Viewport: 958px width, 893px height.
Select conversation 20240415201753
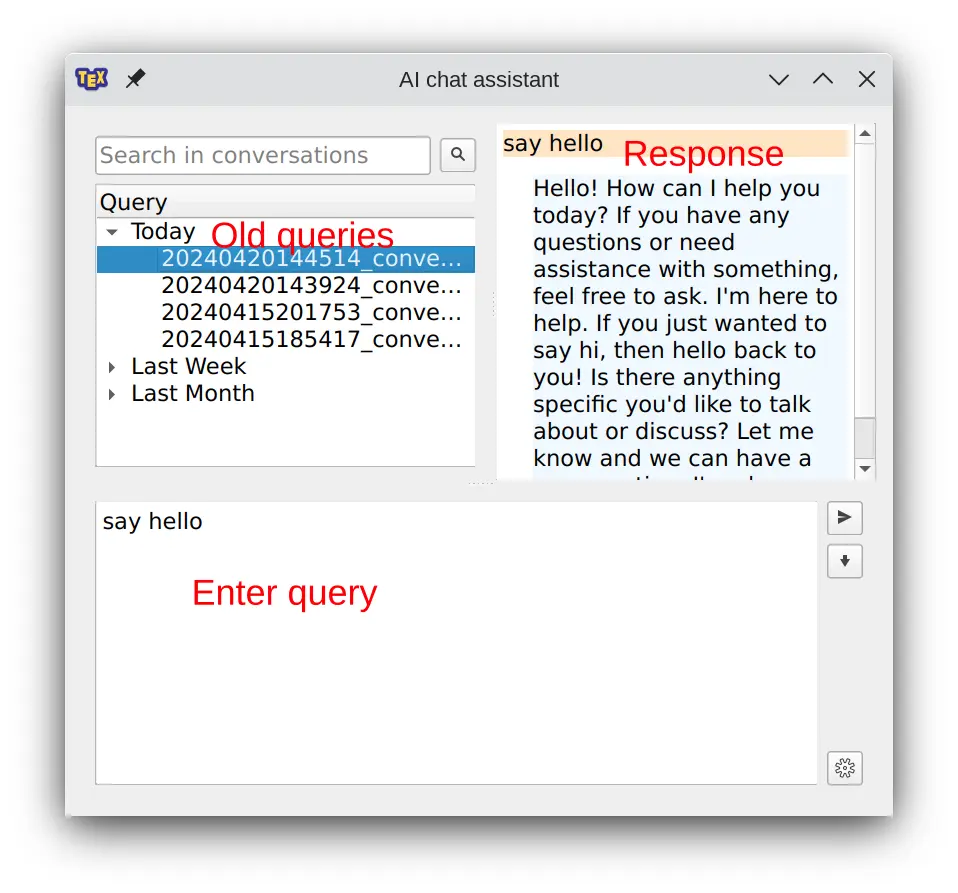tap(310, 313)
